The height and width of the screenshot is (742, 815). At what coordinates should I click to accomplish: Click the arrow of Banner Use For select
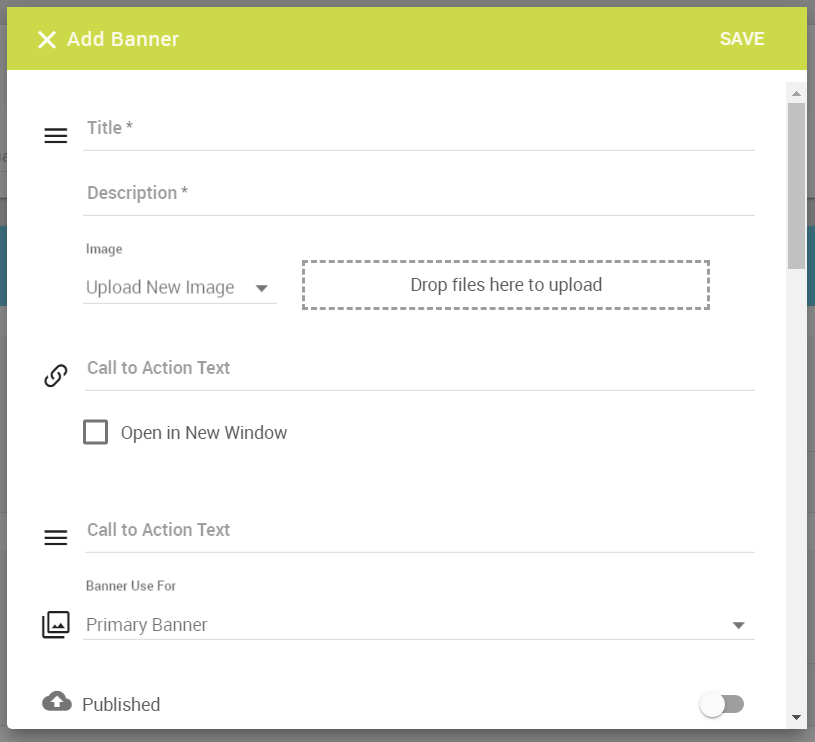[739, 625]
